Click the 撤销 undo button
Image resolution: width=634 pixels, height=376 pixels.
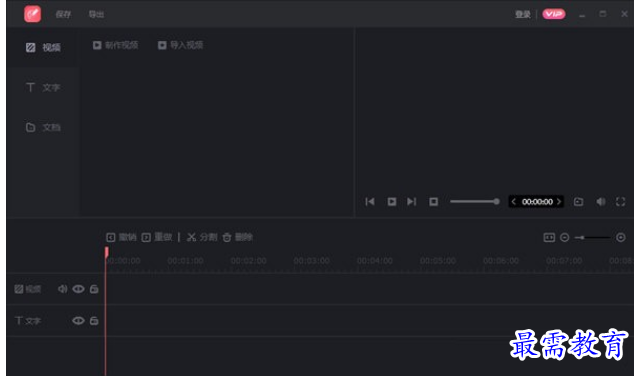click(x=121, y=237)
